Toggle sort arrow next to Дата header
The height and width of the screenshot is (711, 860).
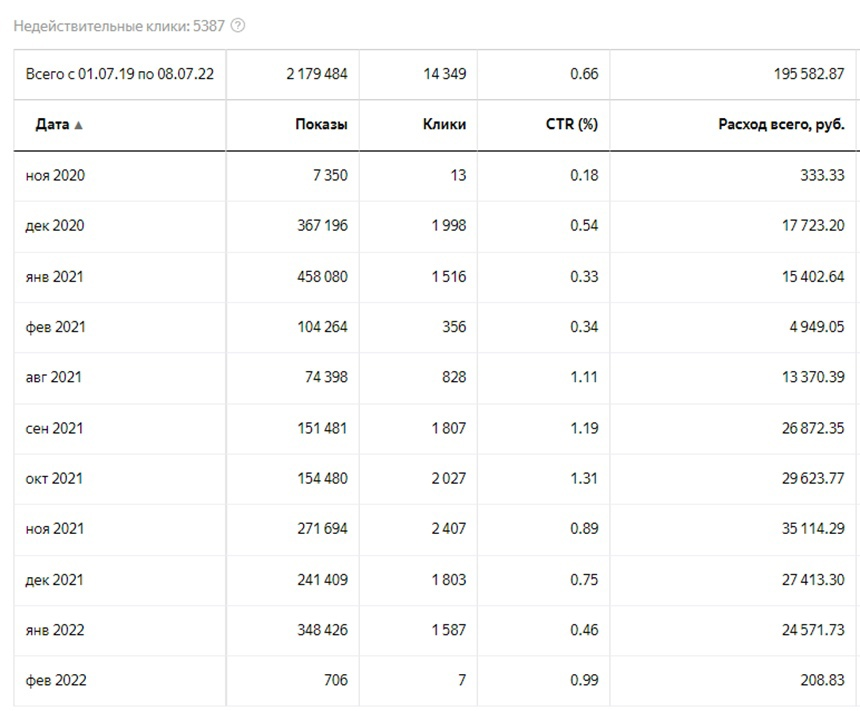coord(78,125)
